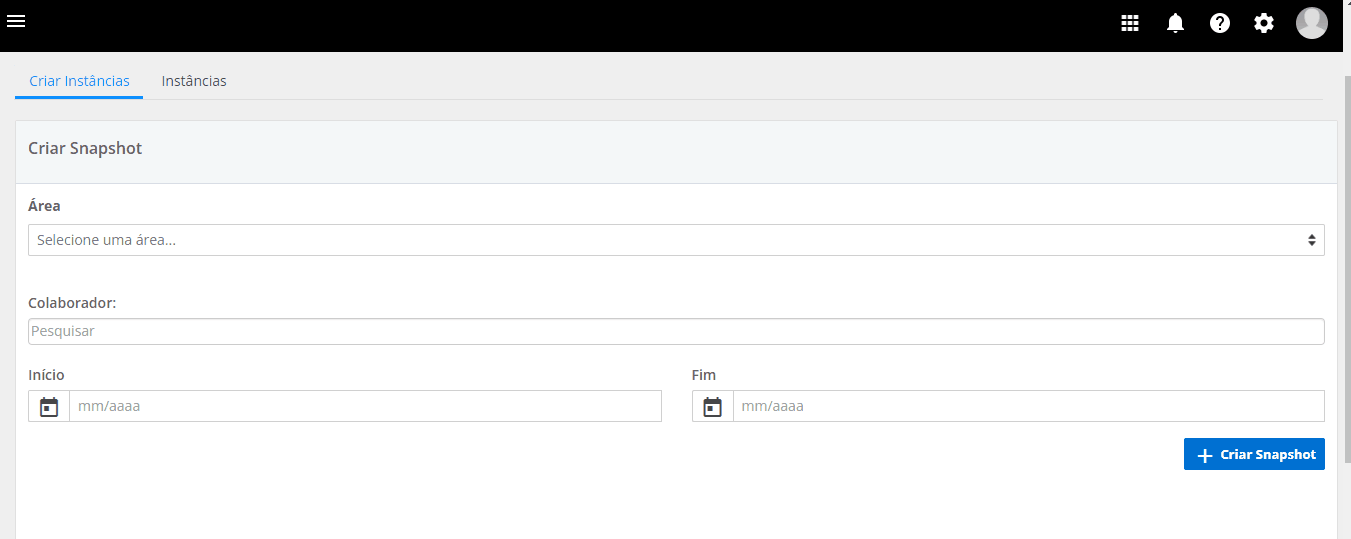This screenshot has height=539, width=1351.
Task: Focus the Colaborador 'Pesquisar' search field
Action: [x=676, y=331]
